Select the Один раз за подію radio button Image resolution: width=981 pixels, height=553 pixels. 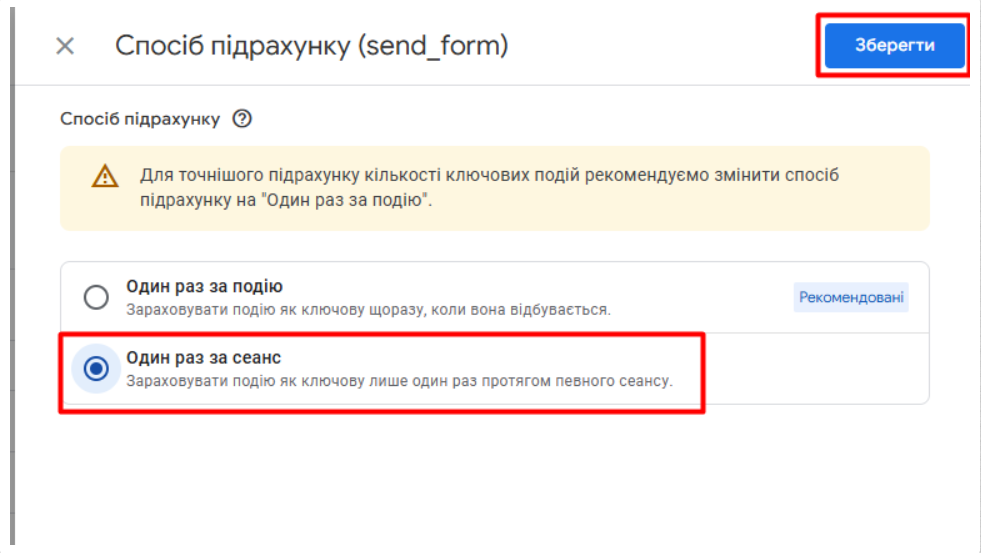click(x=96, y=297)
